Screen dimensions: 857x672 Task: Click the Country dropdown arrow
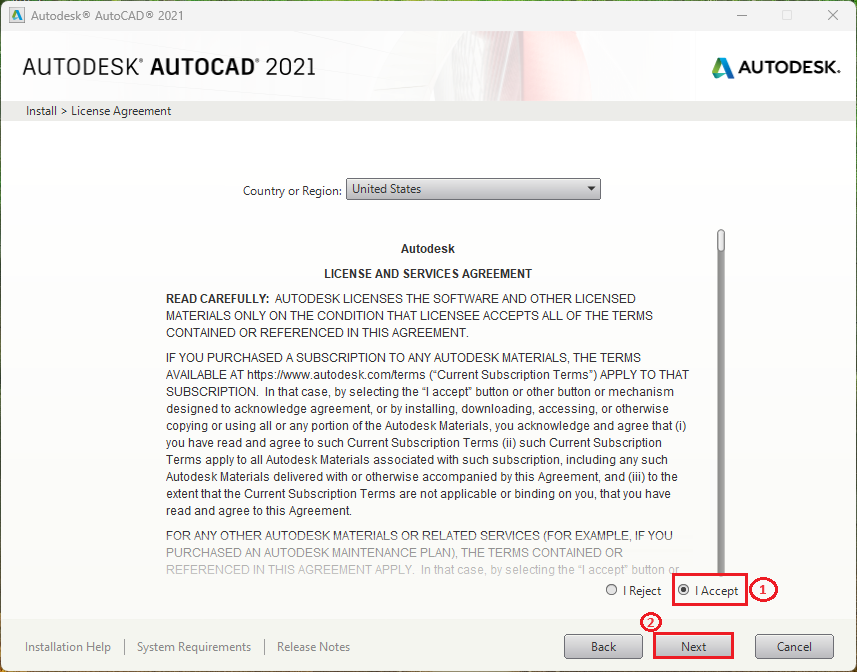pos(591,188)
